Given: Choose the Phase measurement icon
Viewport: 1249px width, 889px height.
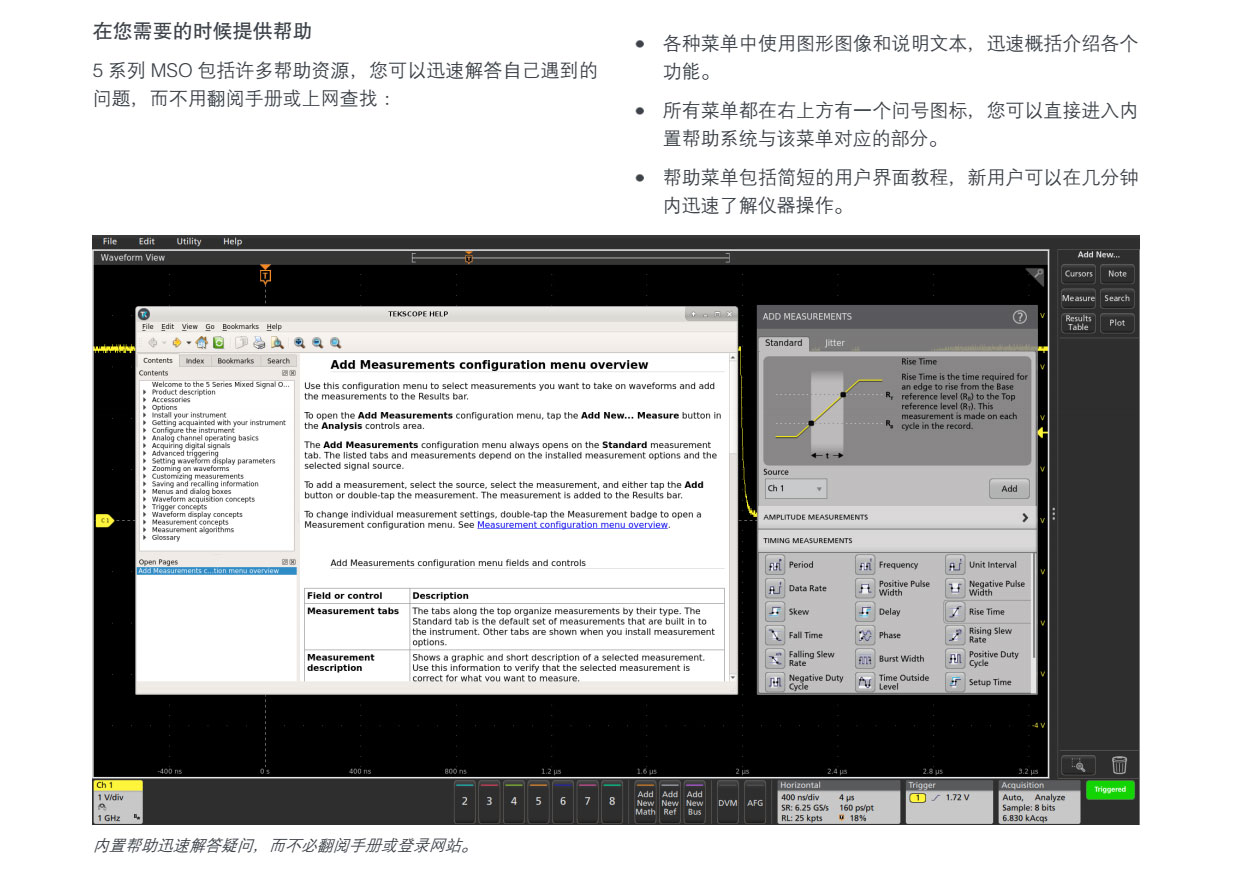Looking at the screenshot, I should coord(865,635).
